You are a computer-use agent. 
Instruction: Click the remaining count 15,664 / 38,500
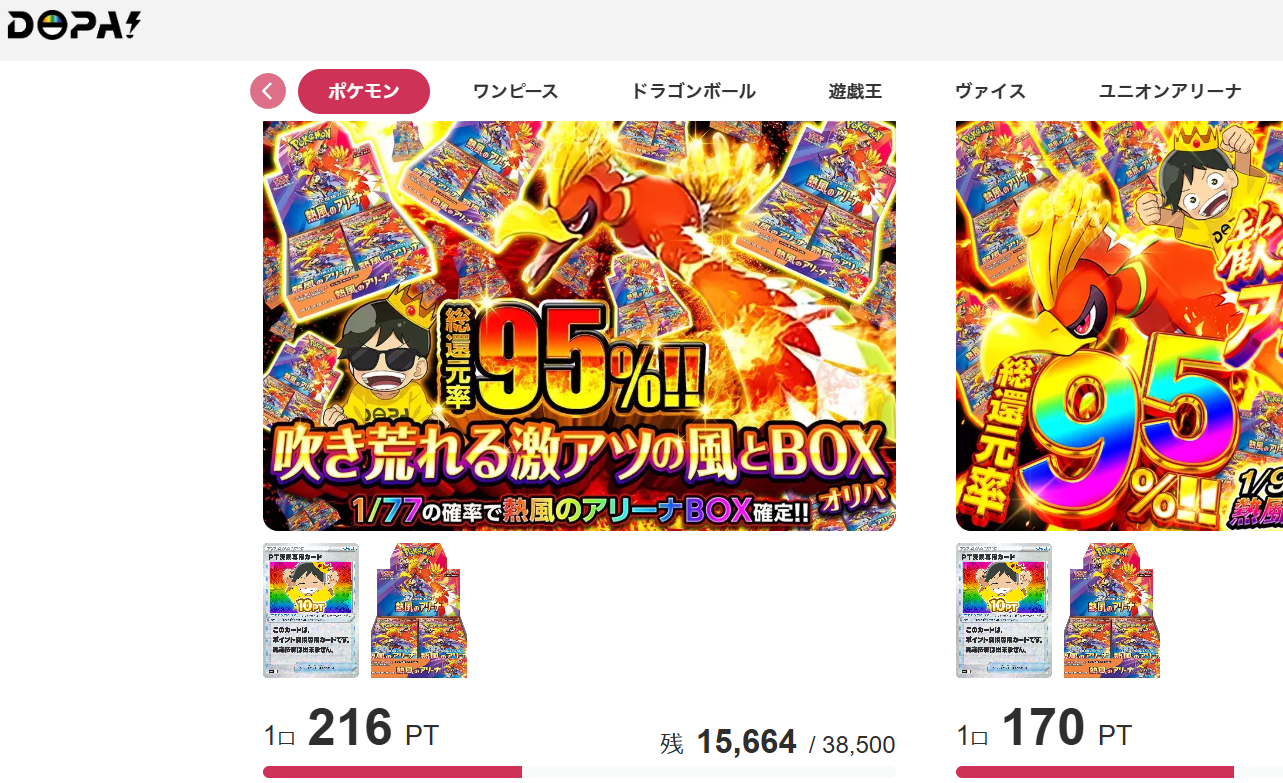click(x=777, y=743)
